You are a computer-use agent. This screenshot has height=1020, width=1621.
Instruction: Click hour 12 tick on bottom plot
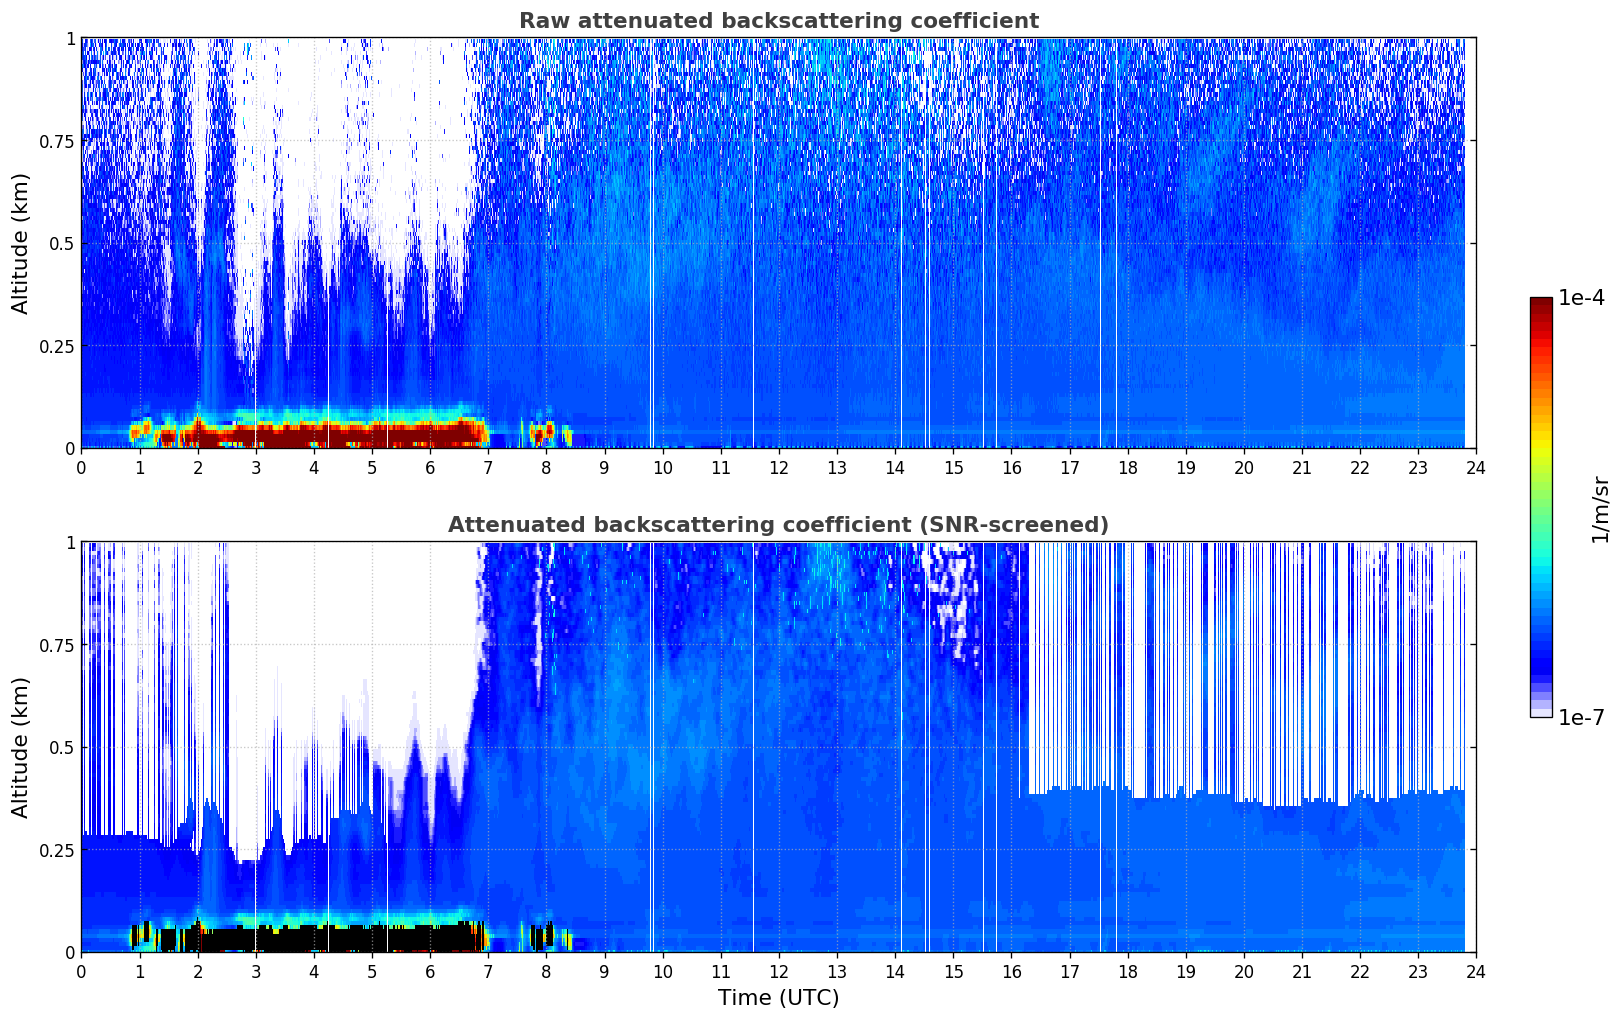778,971
